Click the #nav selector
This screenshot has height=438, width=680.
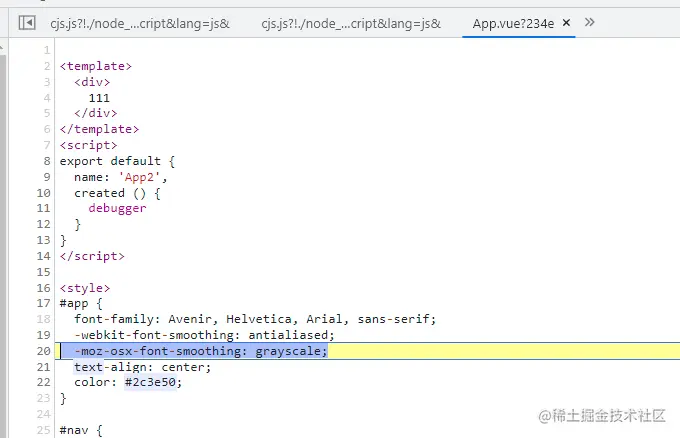pyautogui.click(x=74, y=430)
